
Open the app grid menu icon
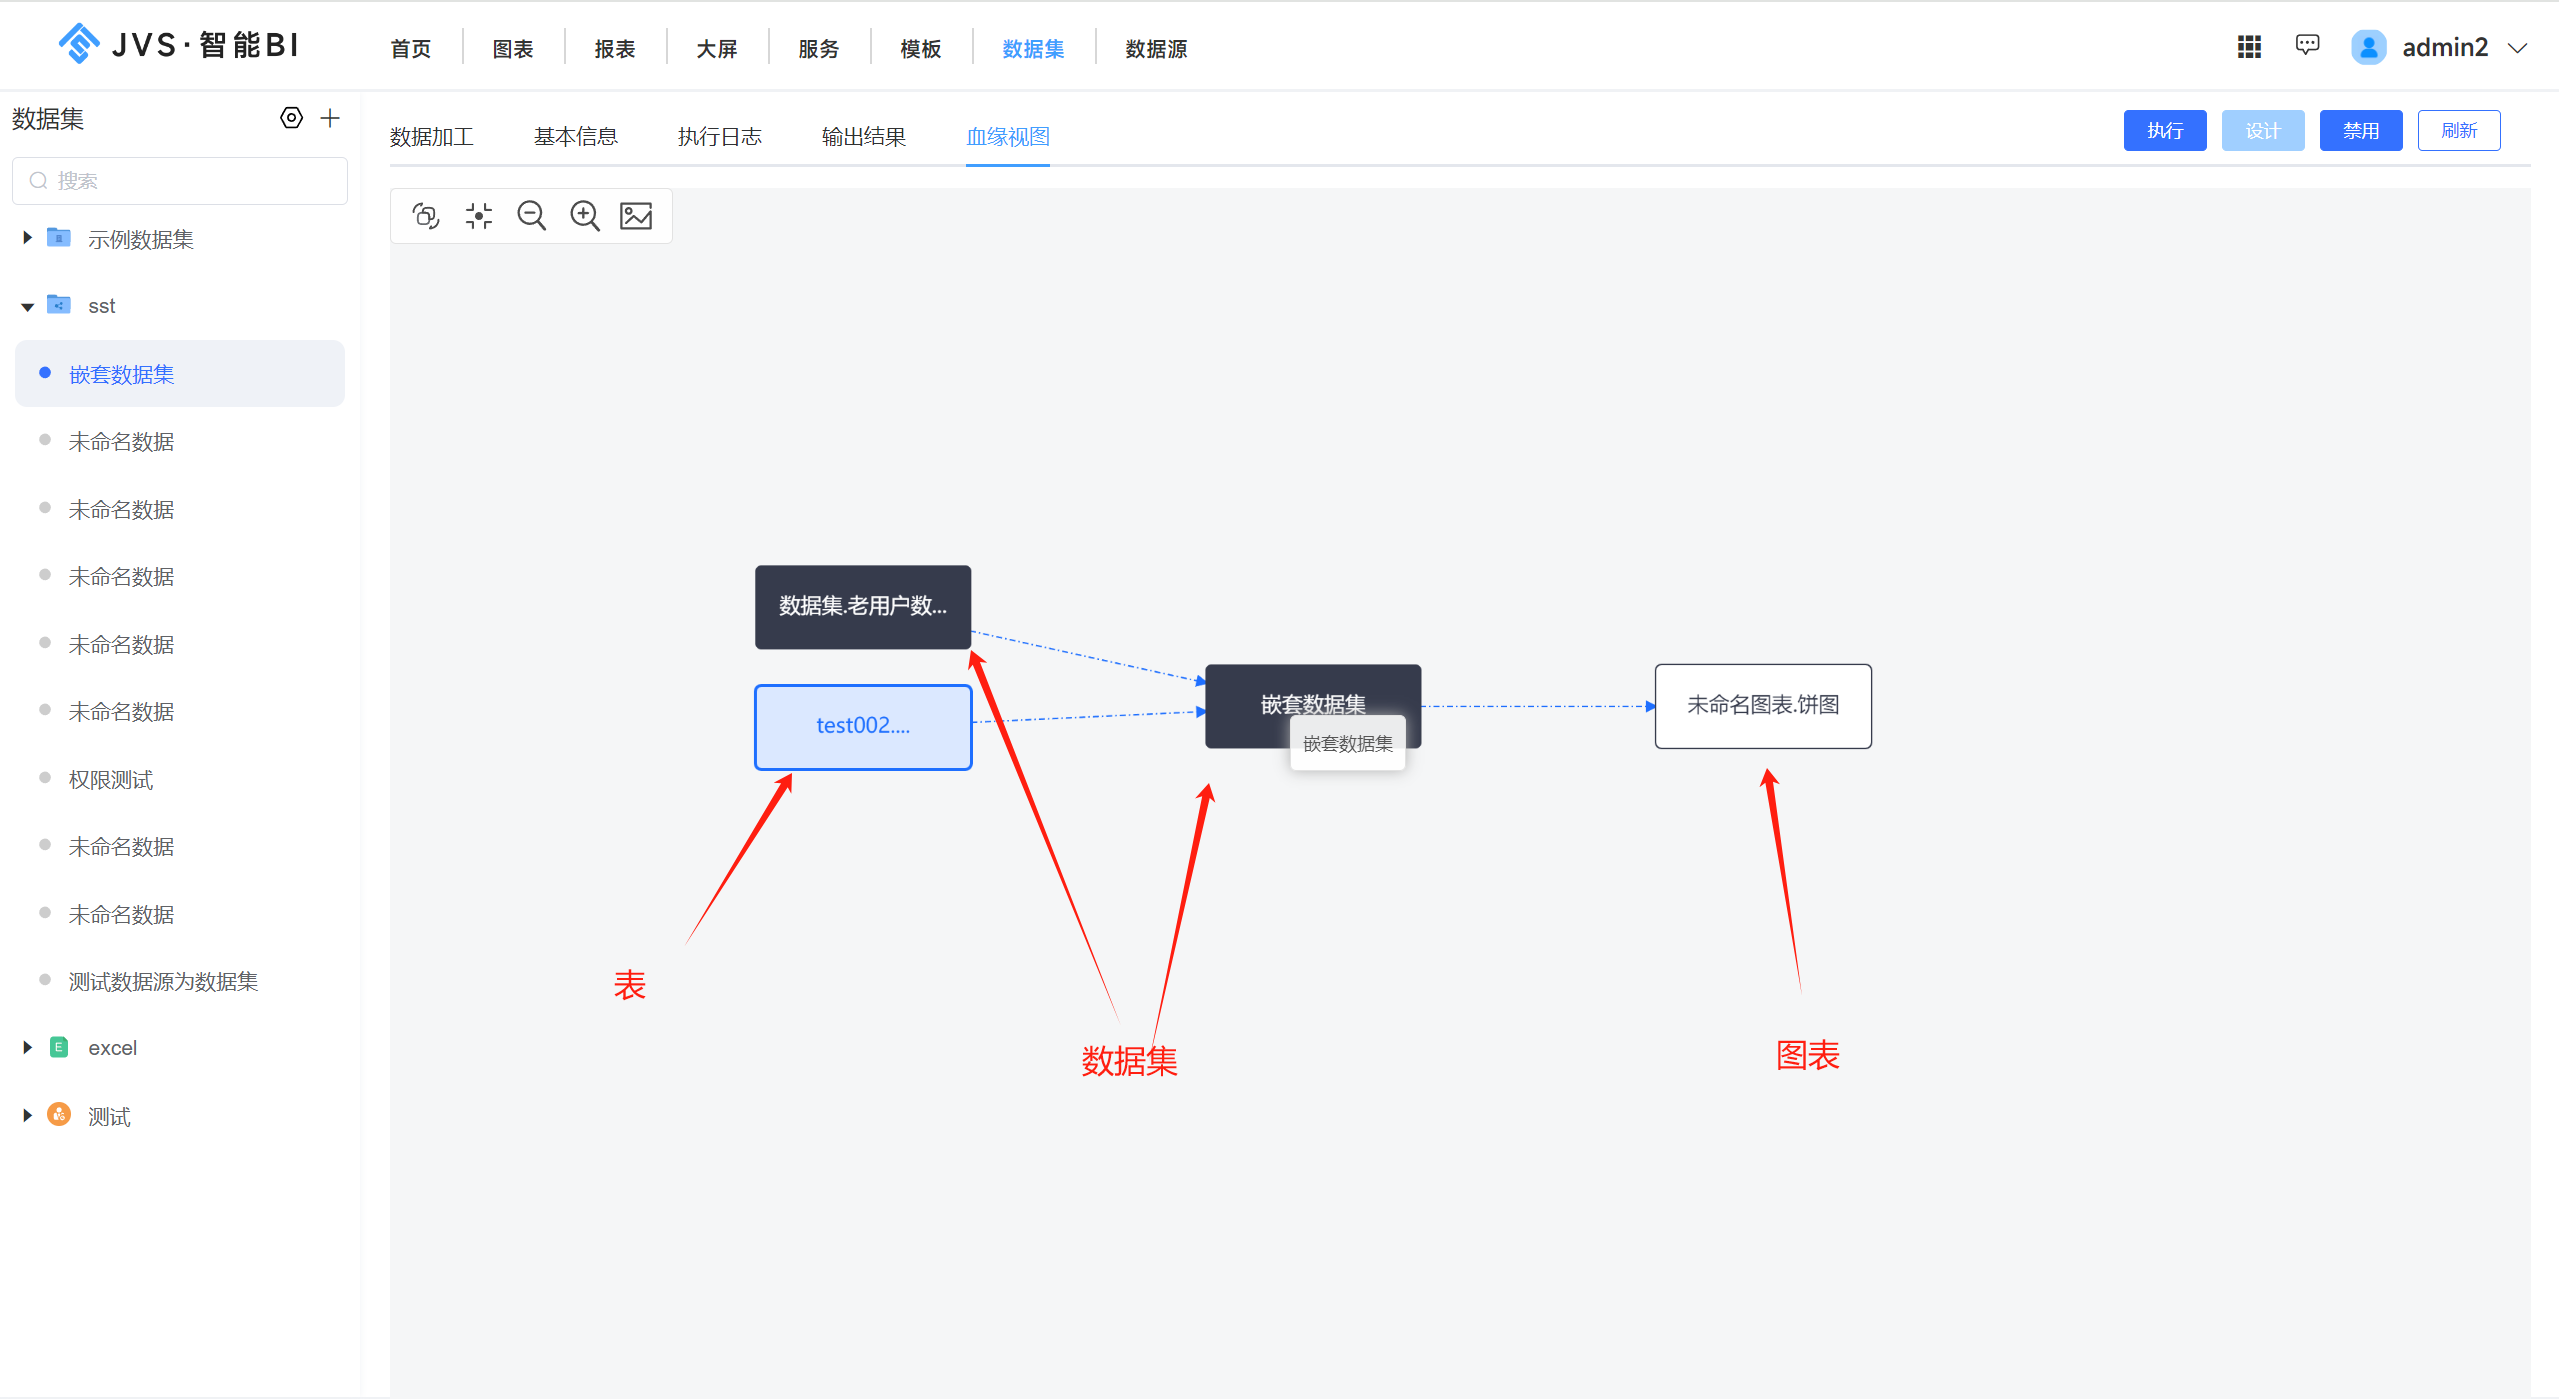(x=2249, y=46)
